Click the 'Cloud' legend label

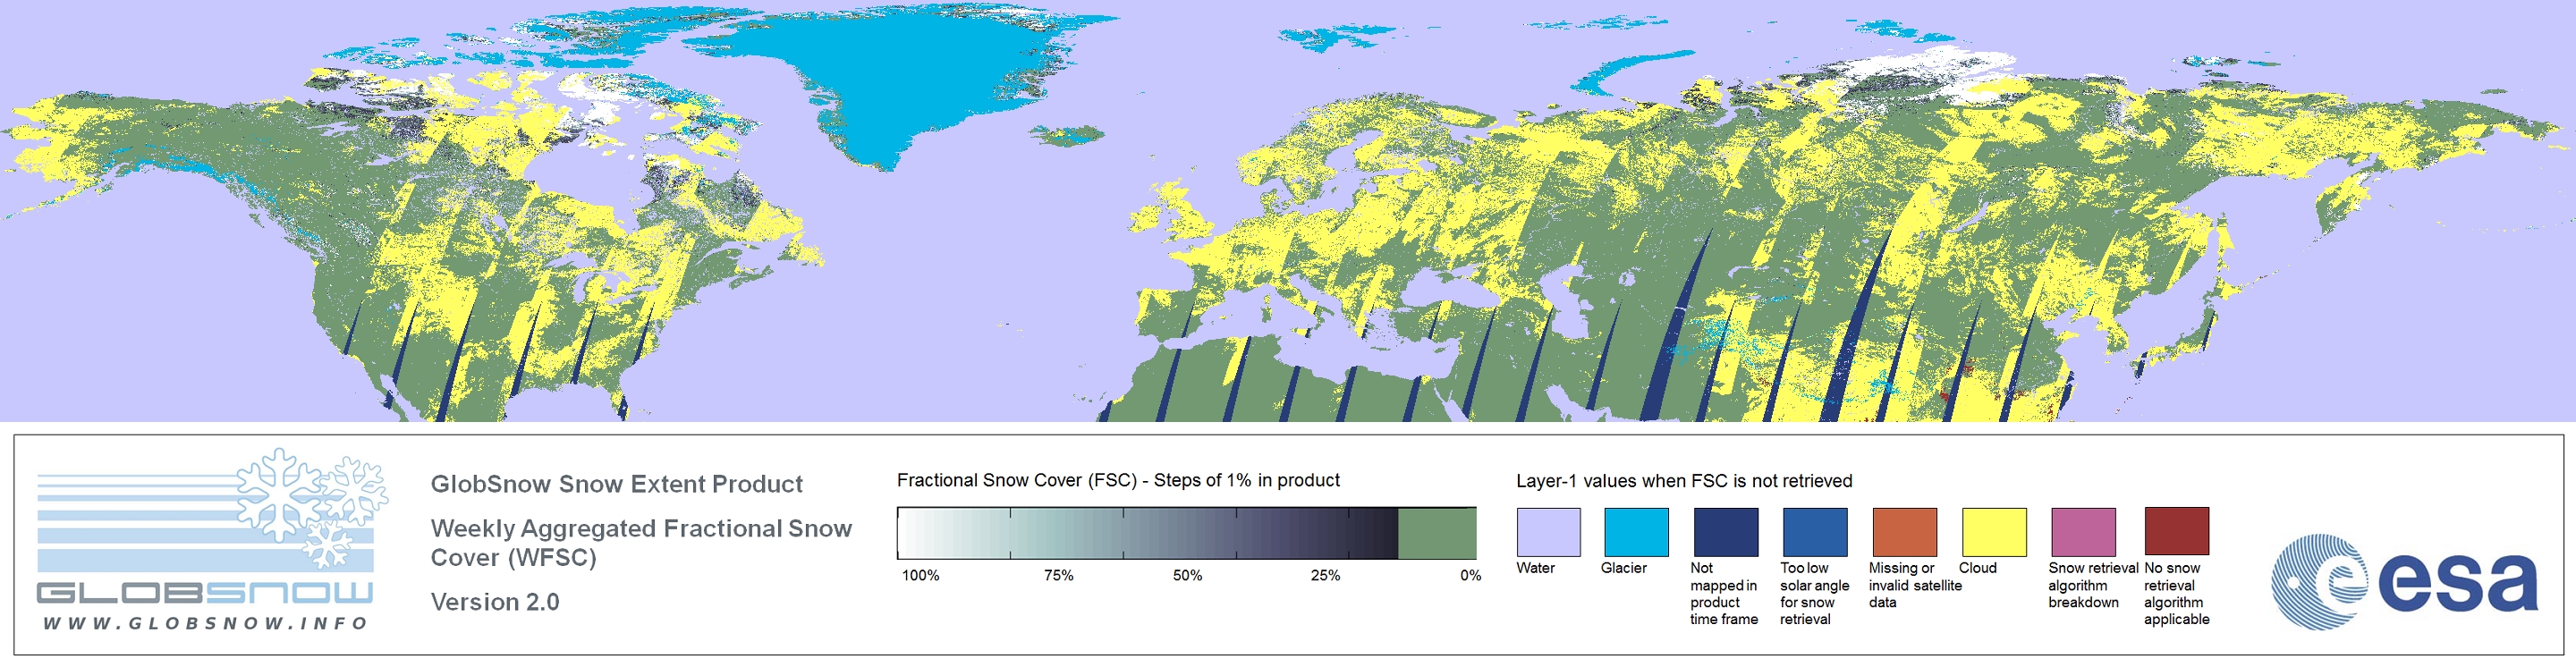[x=1977, y=568]
